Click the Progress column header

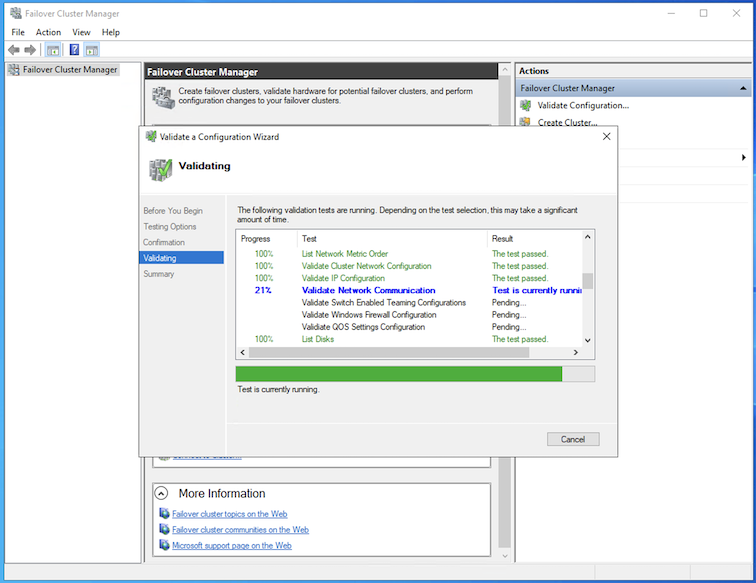267,238
